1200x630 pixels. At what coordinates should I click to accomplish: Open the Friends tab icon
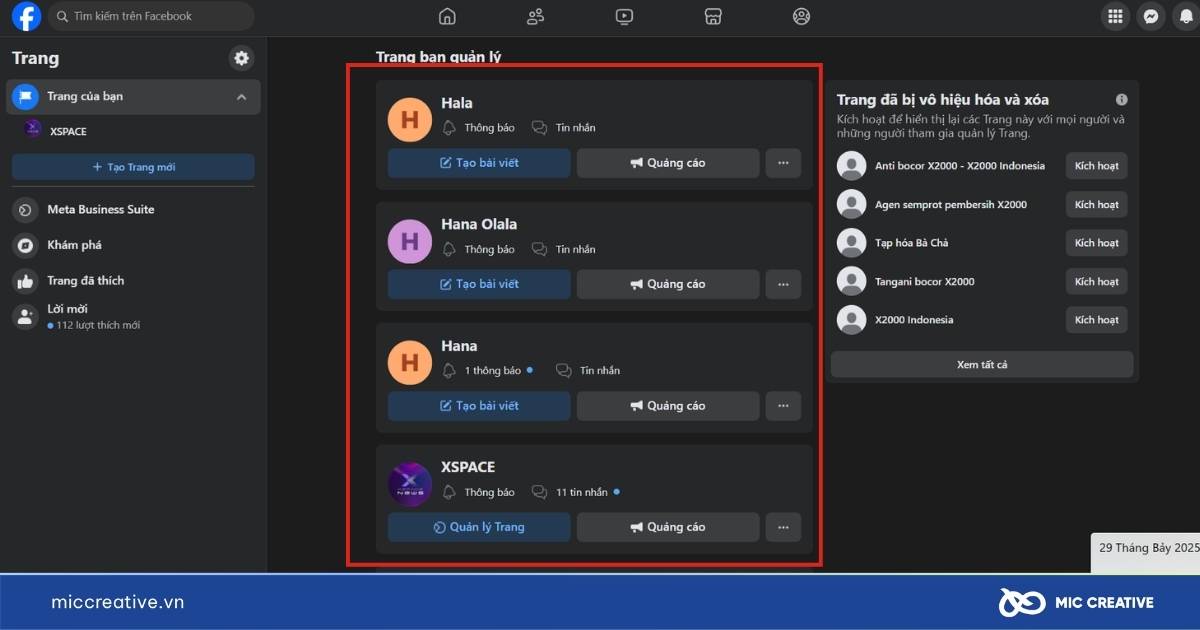click(536, 16)
